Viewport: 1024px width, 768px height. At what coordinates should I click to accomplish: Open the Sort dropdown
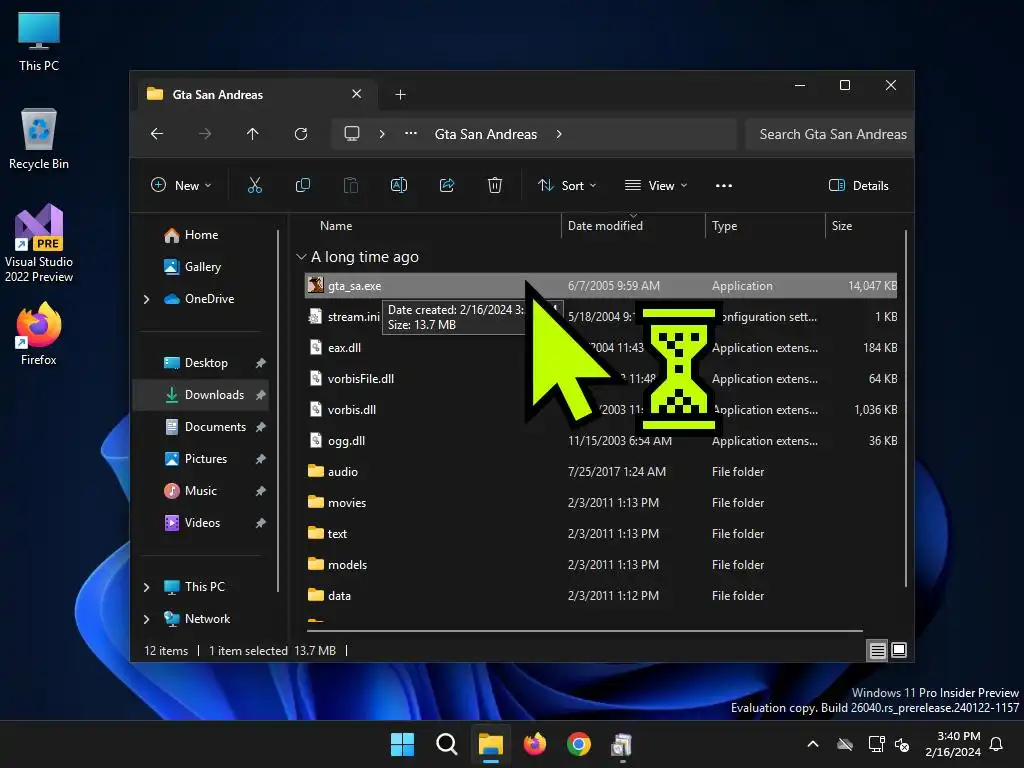[x=566, y=185]
